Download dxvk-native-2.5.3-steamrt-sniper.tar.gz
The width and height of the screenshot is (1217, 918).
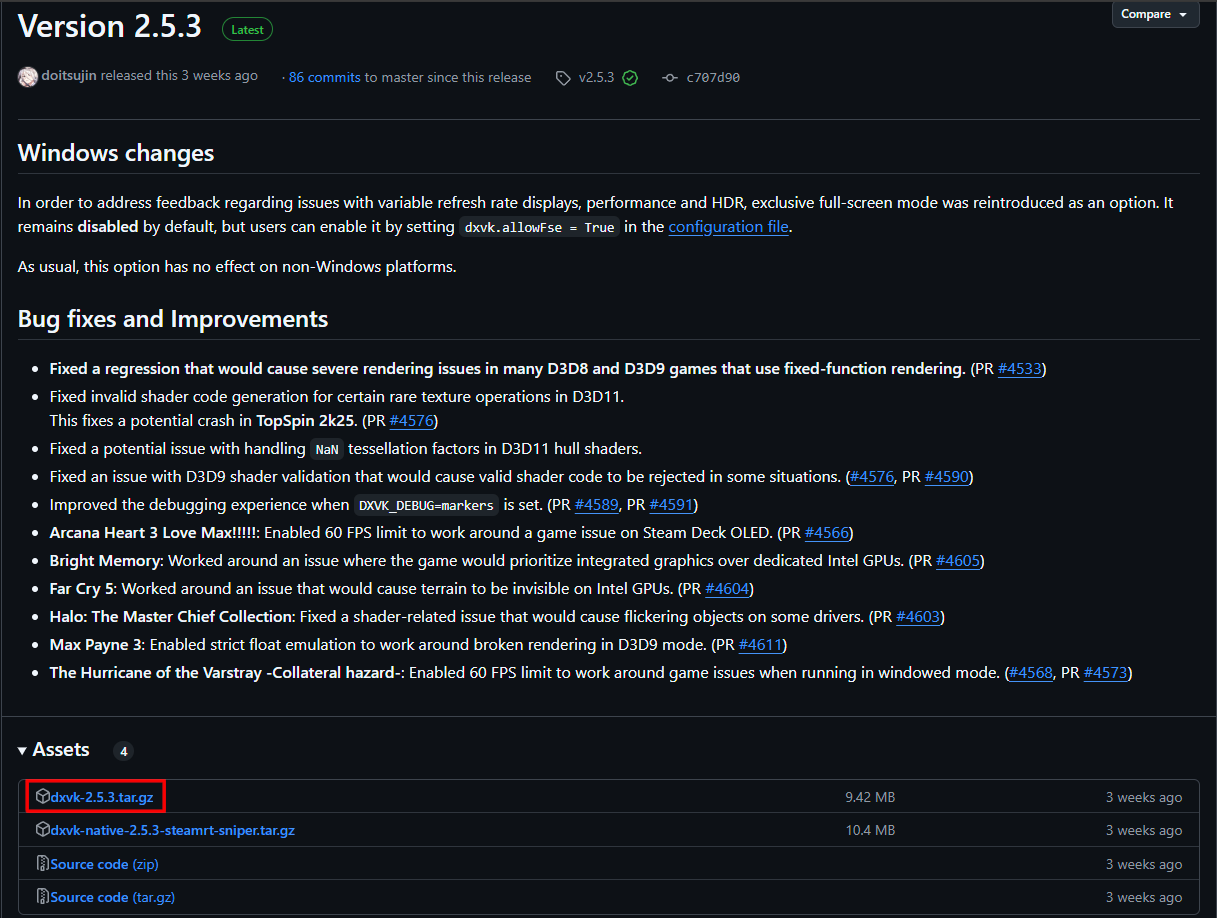click(x=173, y=830)
